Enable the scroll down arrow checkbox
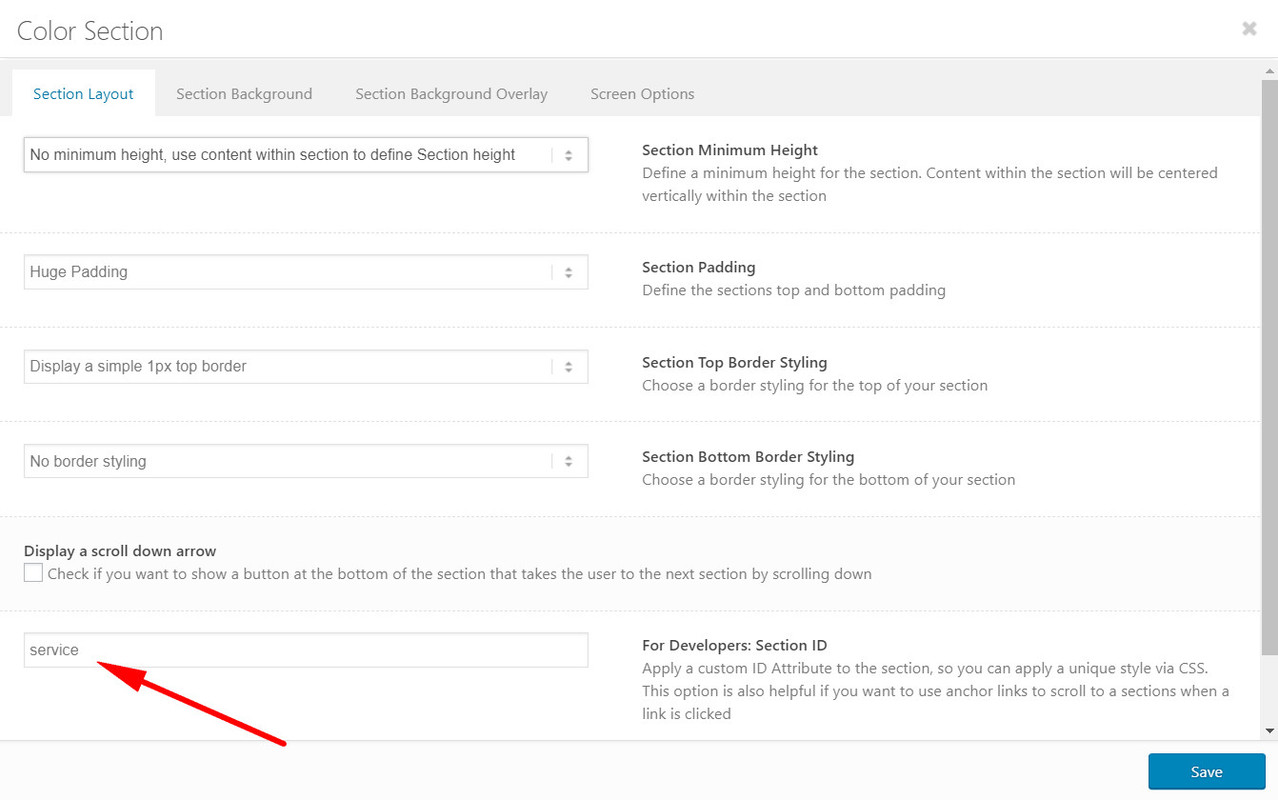 coord(34,573)
